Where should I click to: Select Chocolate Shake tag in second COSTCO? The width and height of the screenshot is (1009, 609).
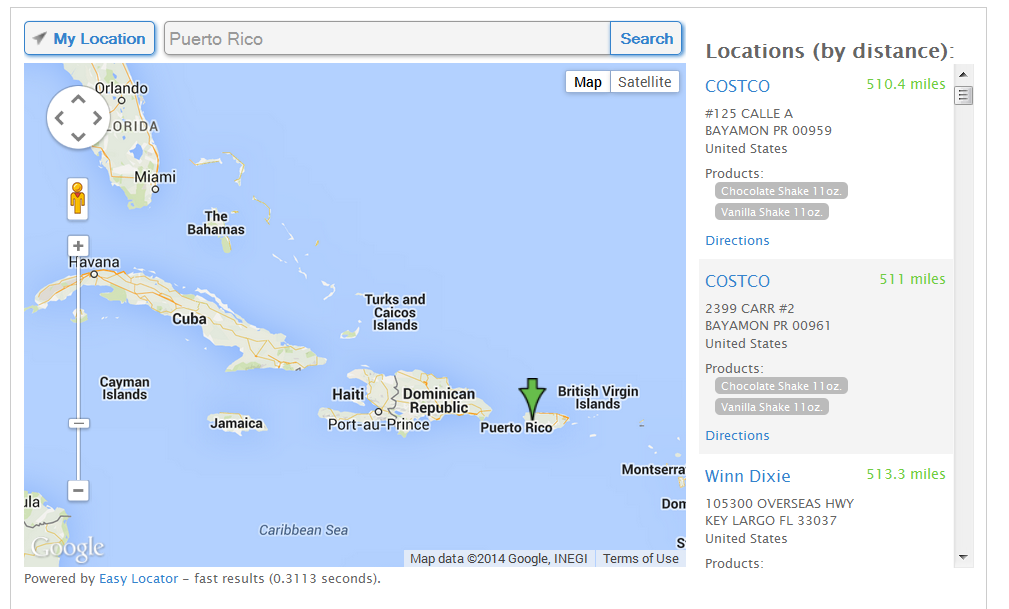(x=781, y=386)
